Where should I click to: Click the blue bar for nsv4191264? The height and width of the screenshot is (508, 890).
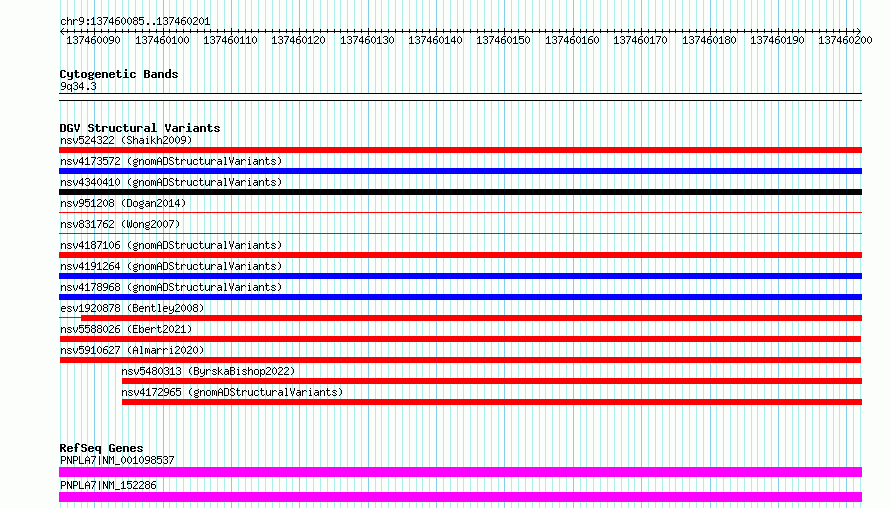[x=460, y=276]
